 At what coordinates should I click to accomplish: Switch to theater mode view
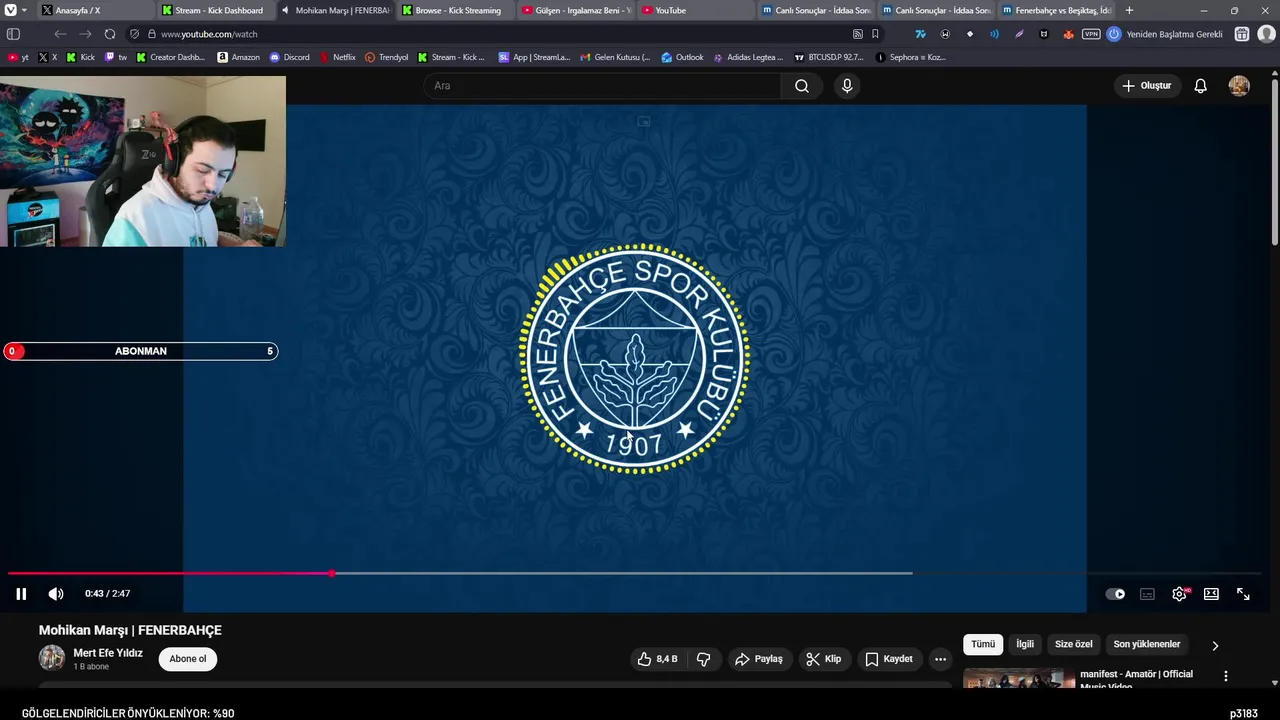[1211, 594]
